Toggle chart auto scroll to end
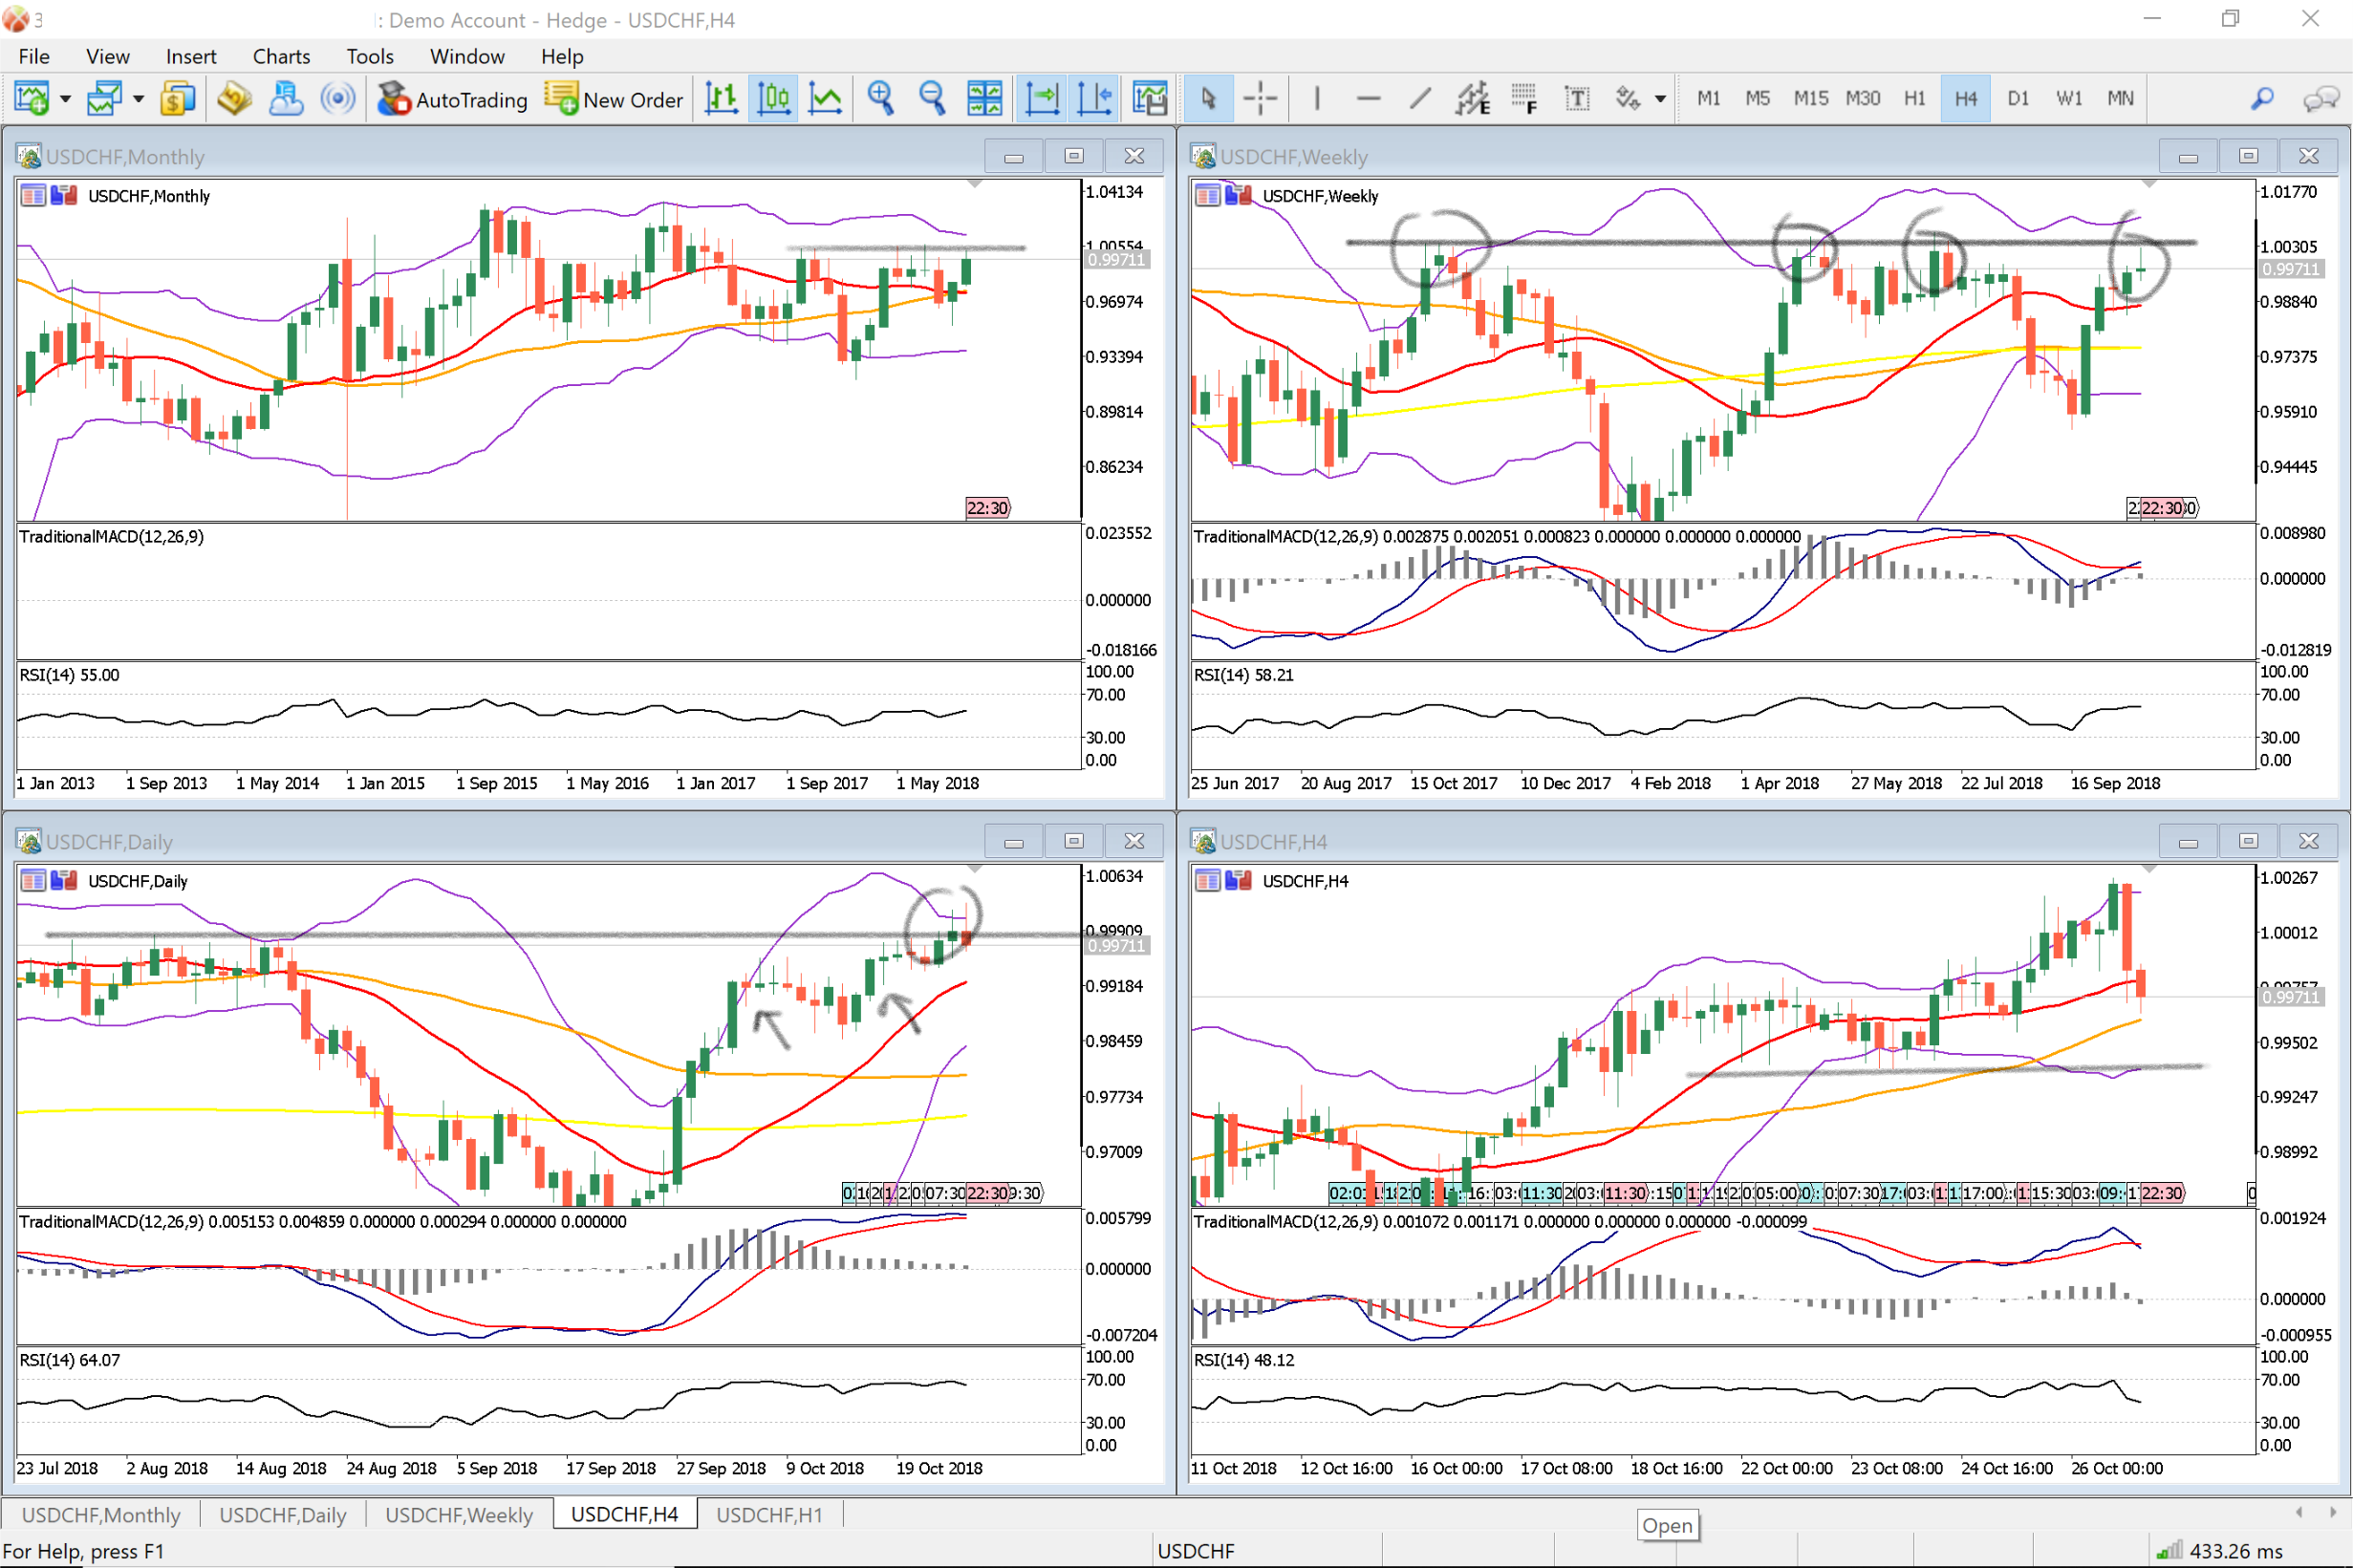The image size is (2353, 1568). tap(1041, 98)
